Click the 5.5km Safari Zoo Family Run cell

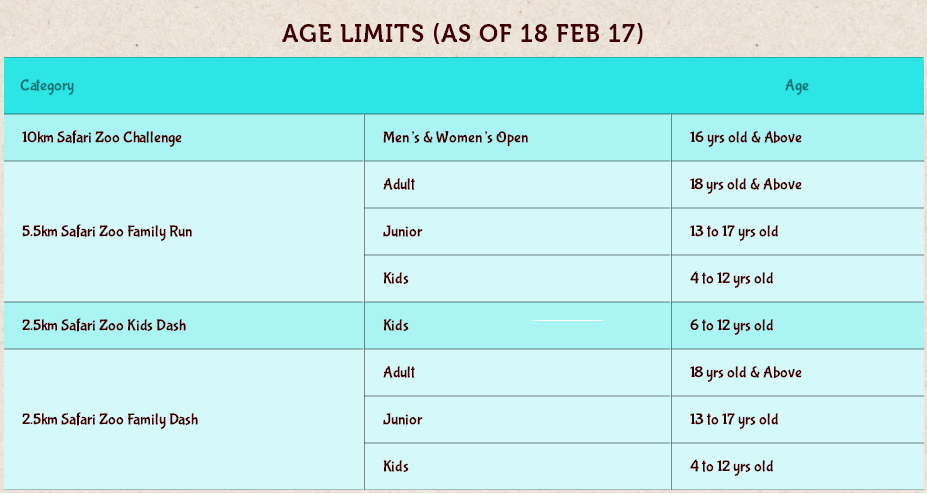(184, 231)
